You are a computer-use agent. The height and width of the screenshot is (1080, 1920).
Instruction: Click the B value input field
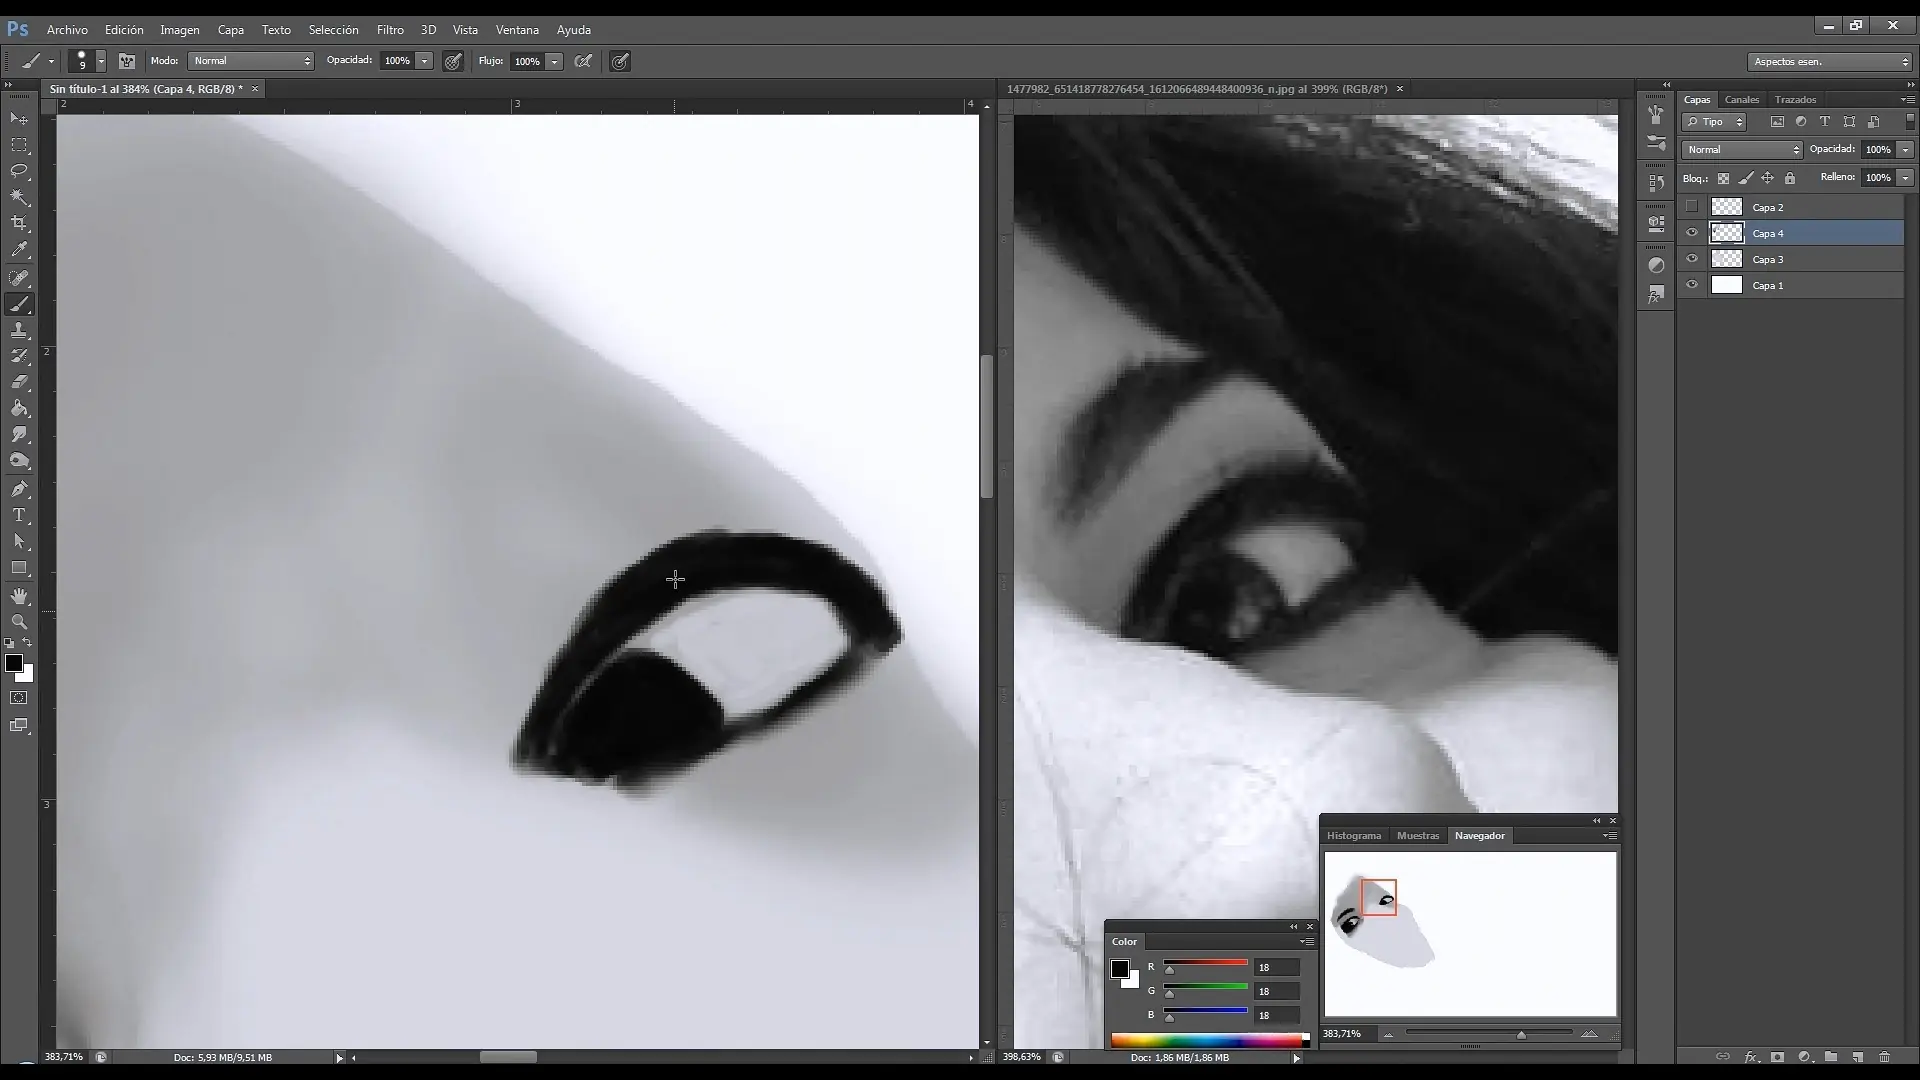(x=1277, y=1015)
